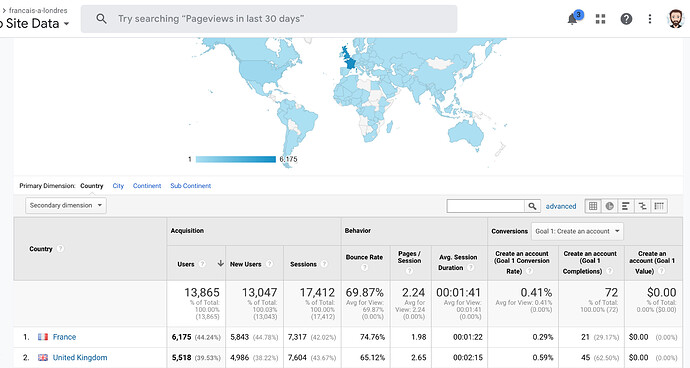Click the table filter search button

(x=532, y=206)
